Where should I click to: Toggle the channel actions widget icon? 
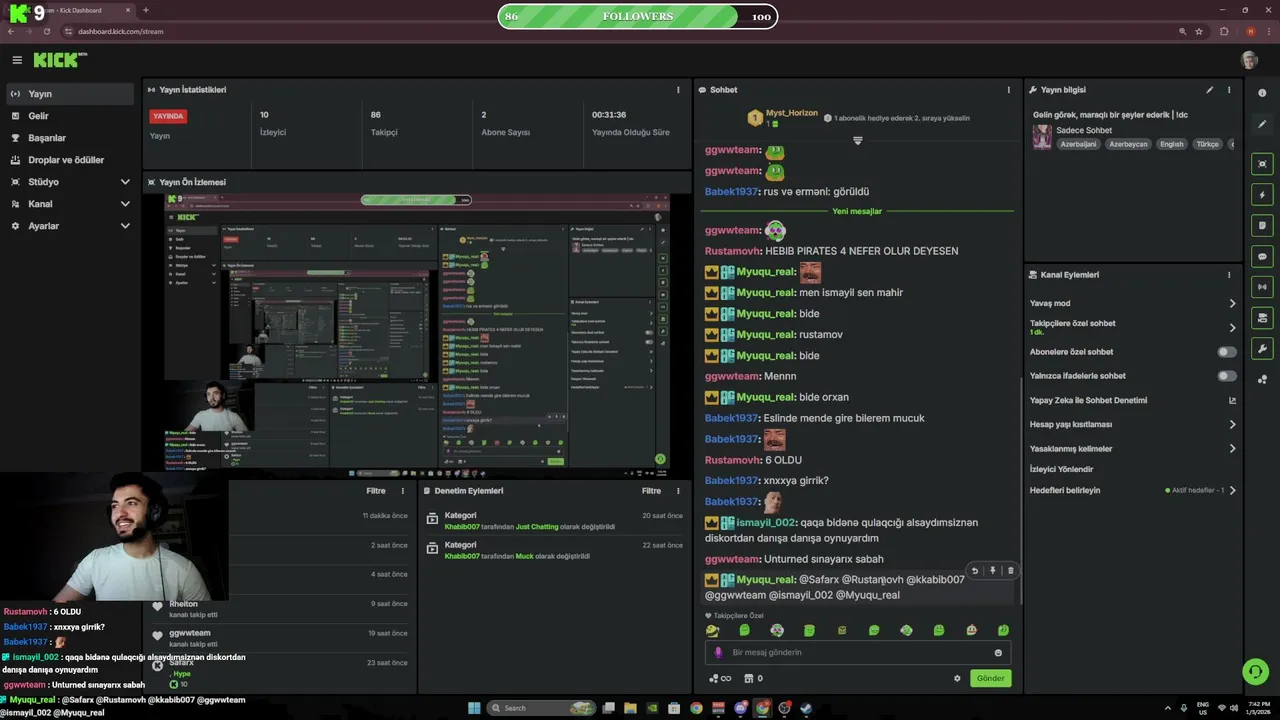1262,318
